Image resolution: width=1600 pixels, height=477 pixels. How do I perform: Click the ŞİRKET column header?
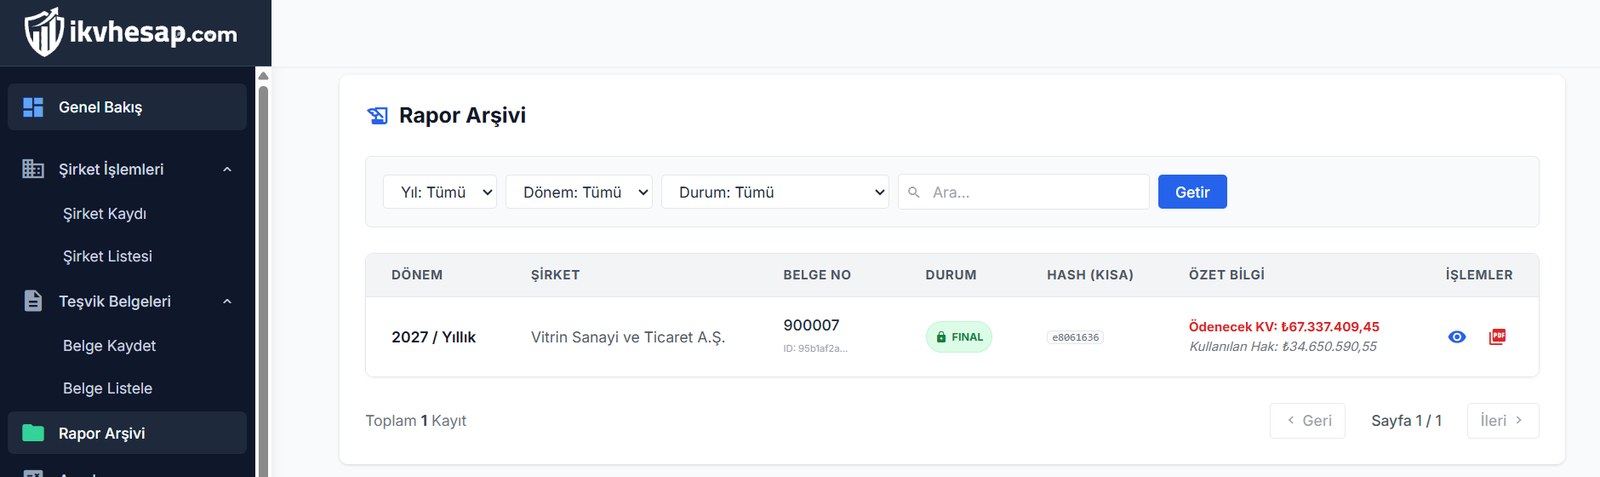[x=555, y=275]
